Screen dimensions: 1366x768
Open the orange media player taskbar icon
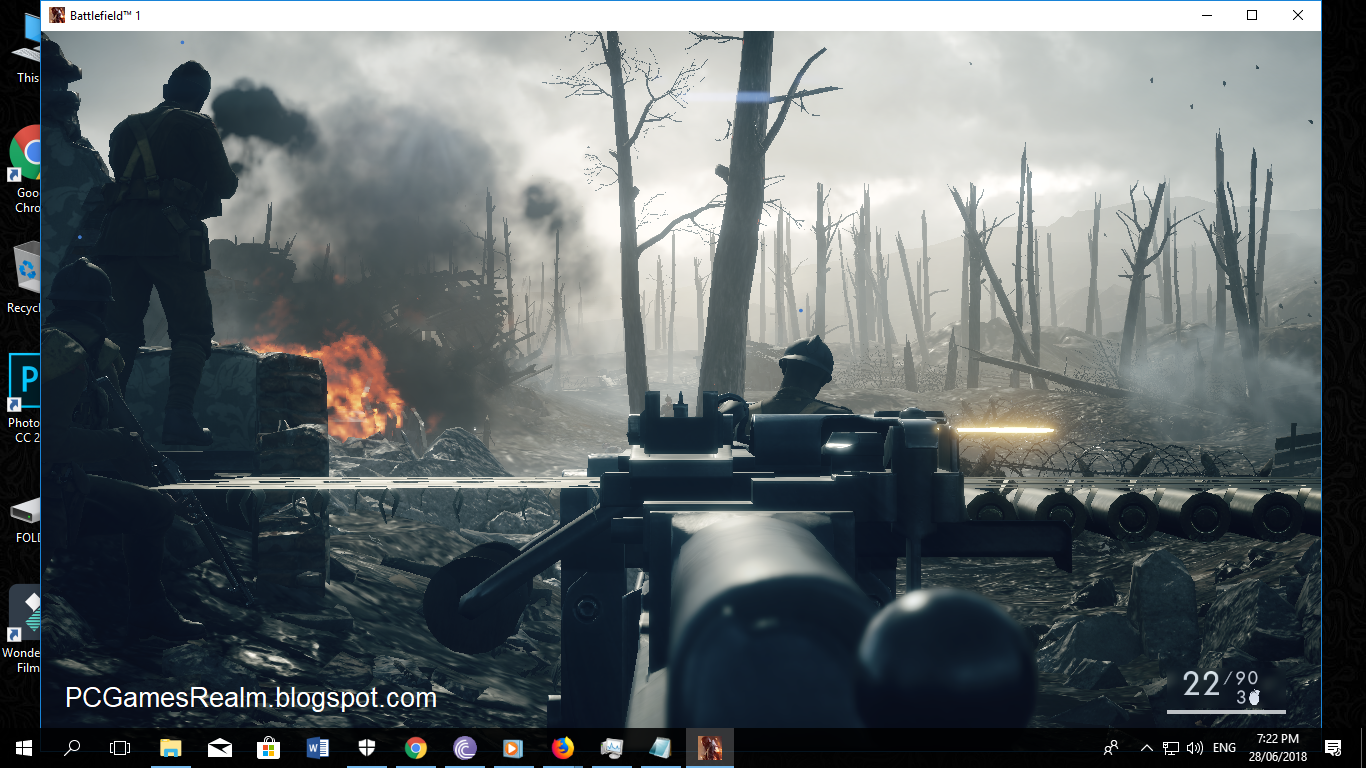513,747
